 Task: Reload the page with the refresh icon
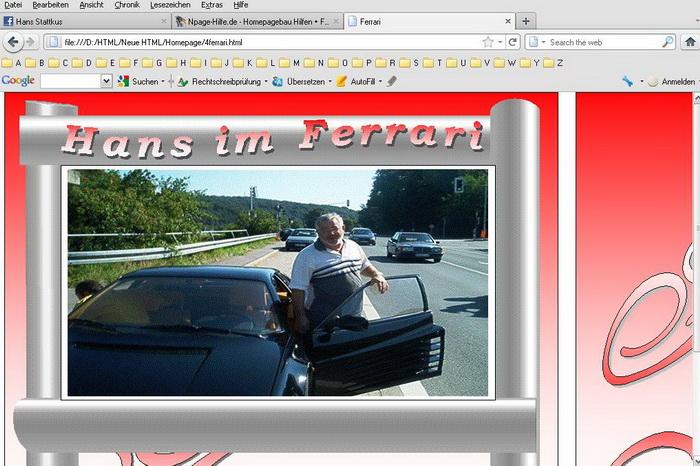click(x=513, y=42)
